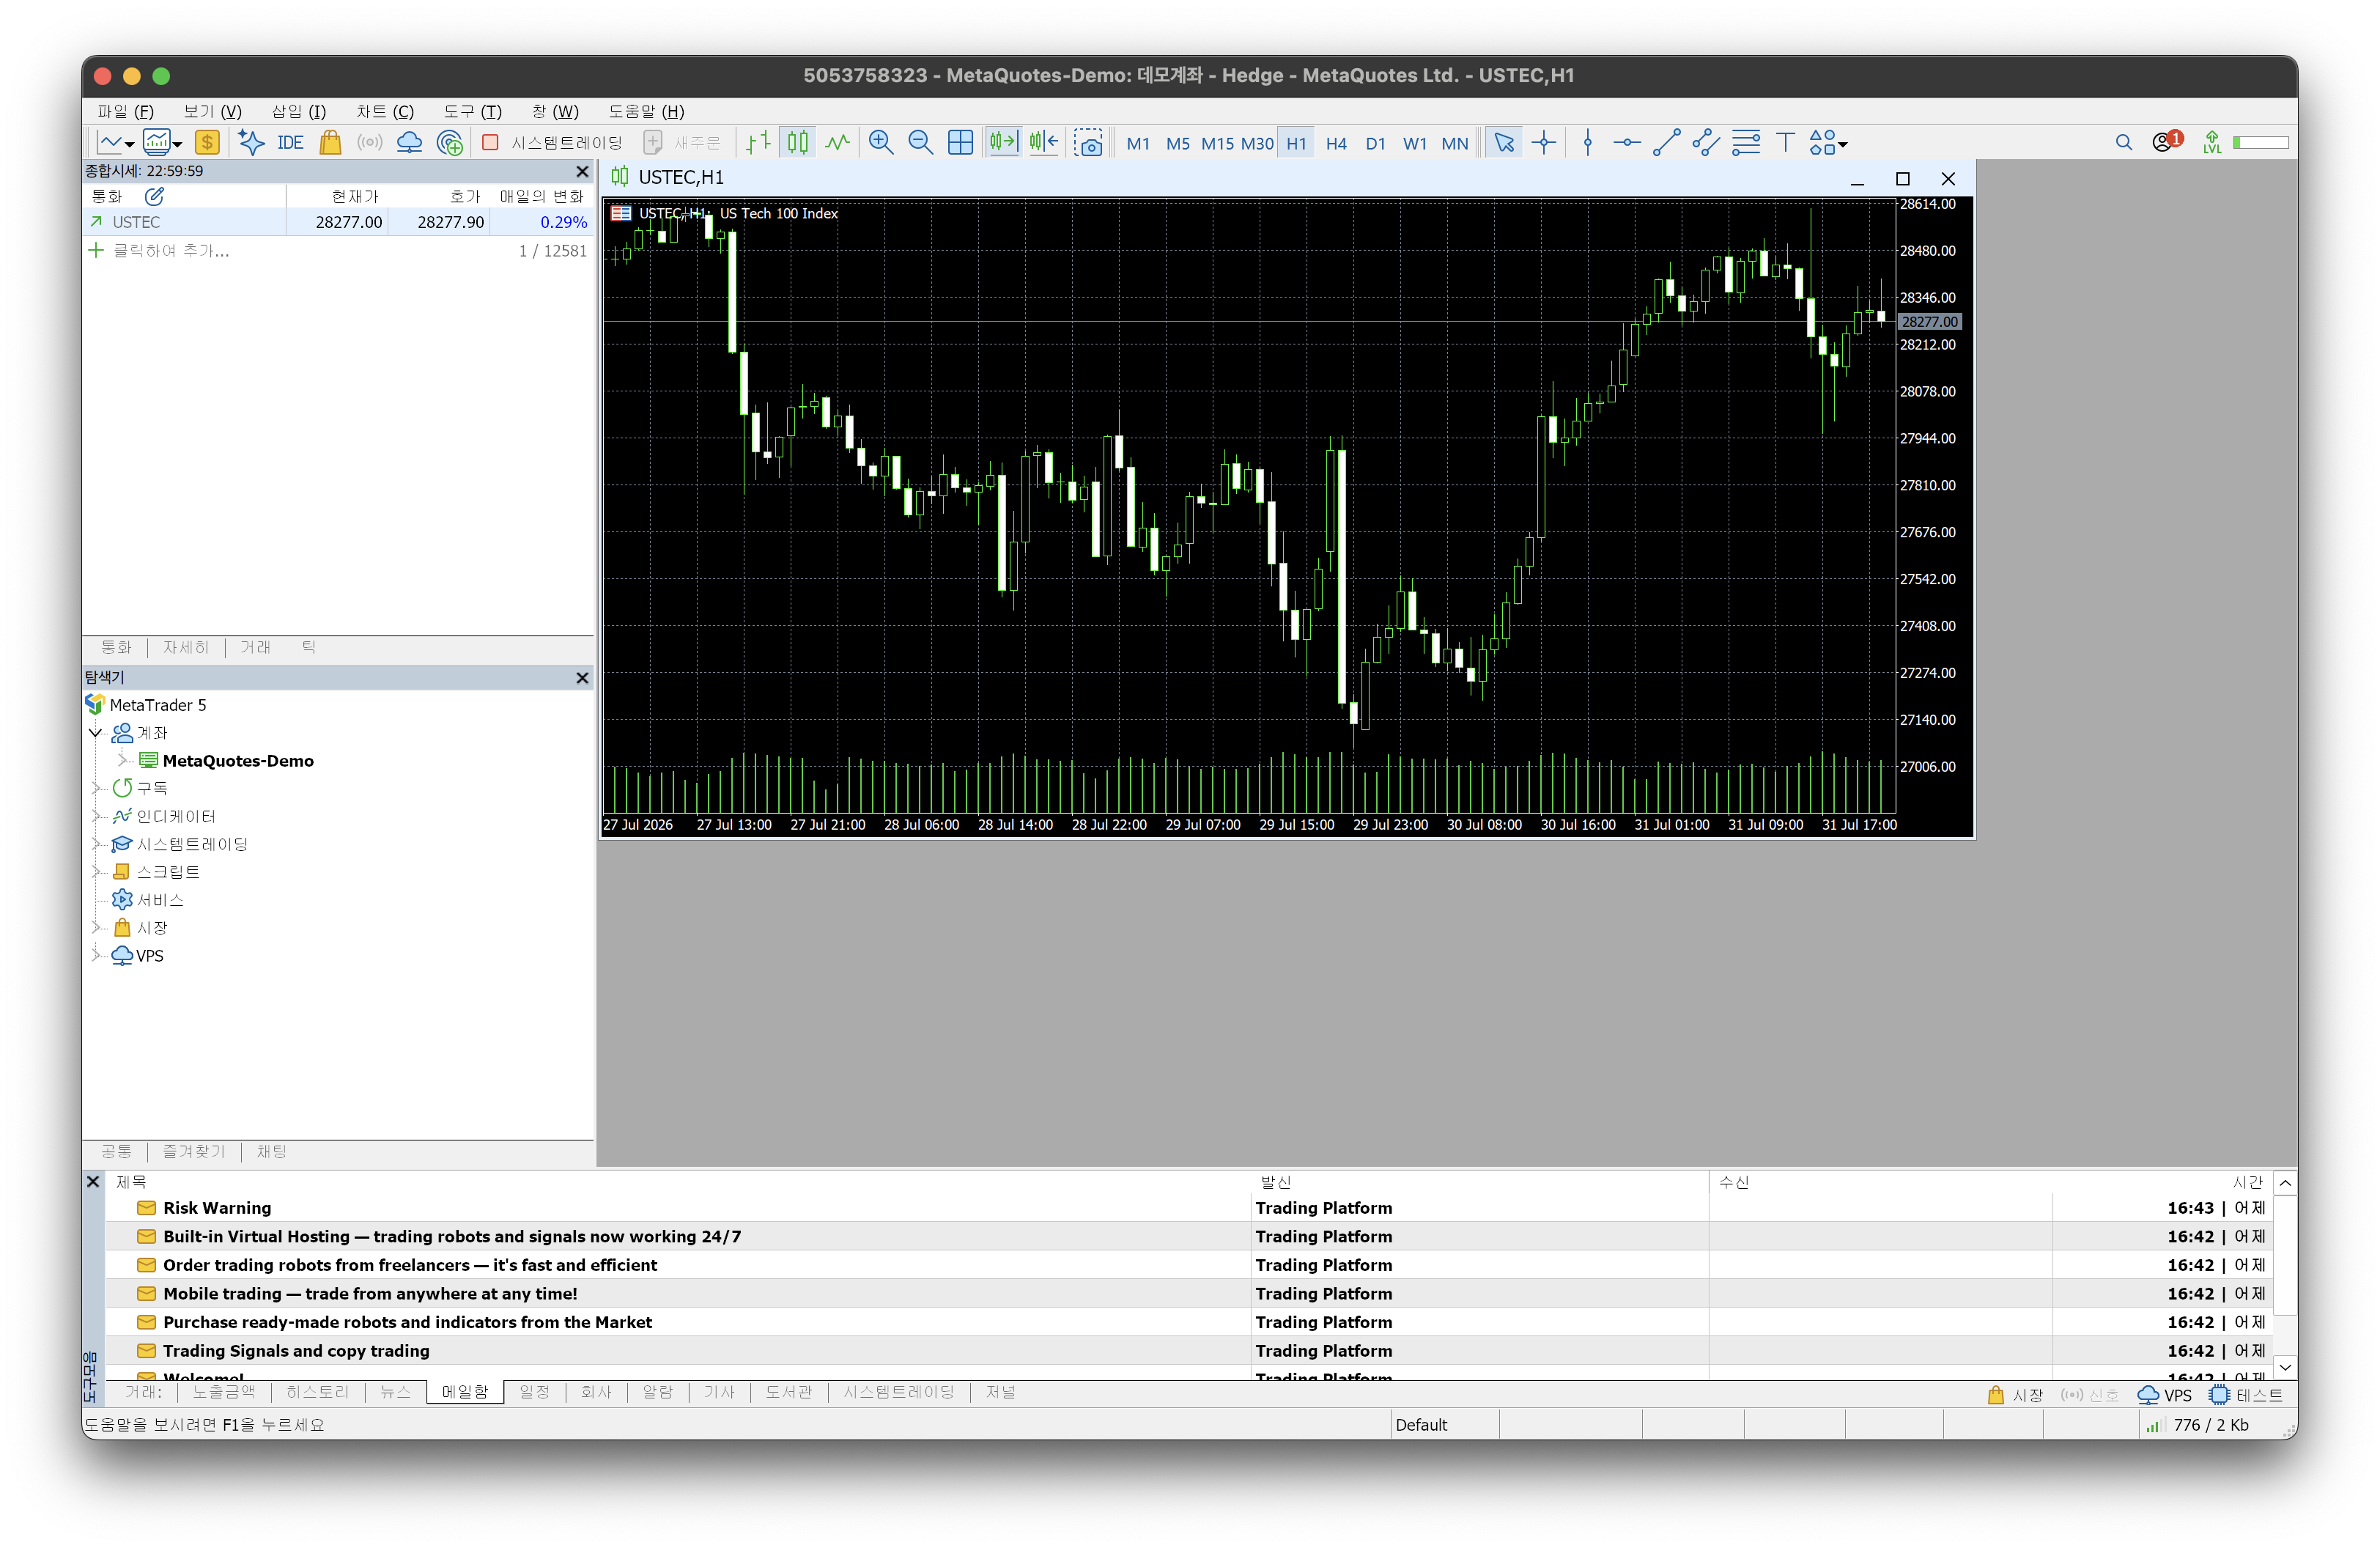Close the 탐색기 navigator panel
2380x1548 pixels.
(582, 678)
